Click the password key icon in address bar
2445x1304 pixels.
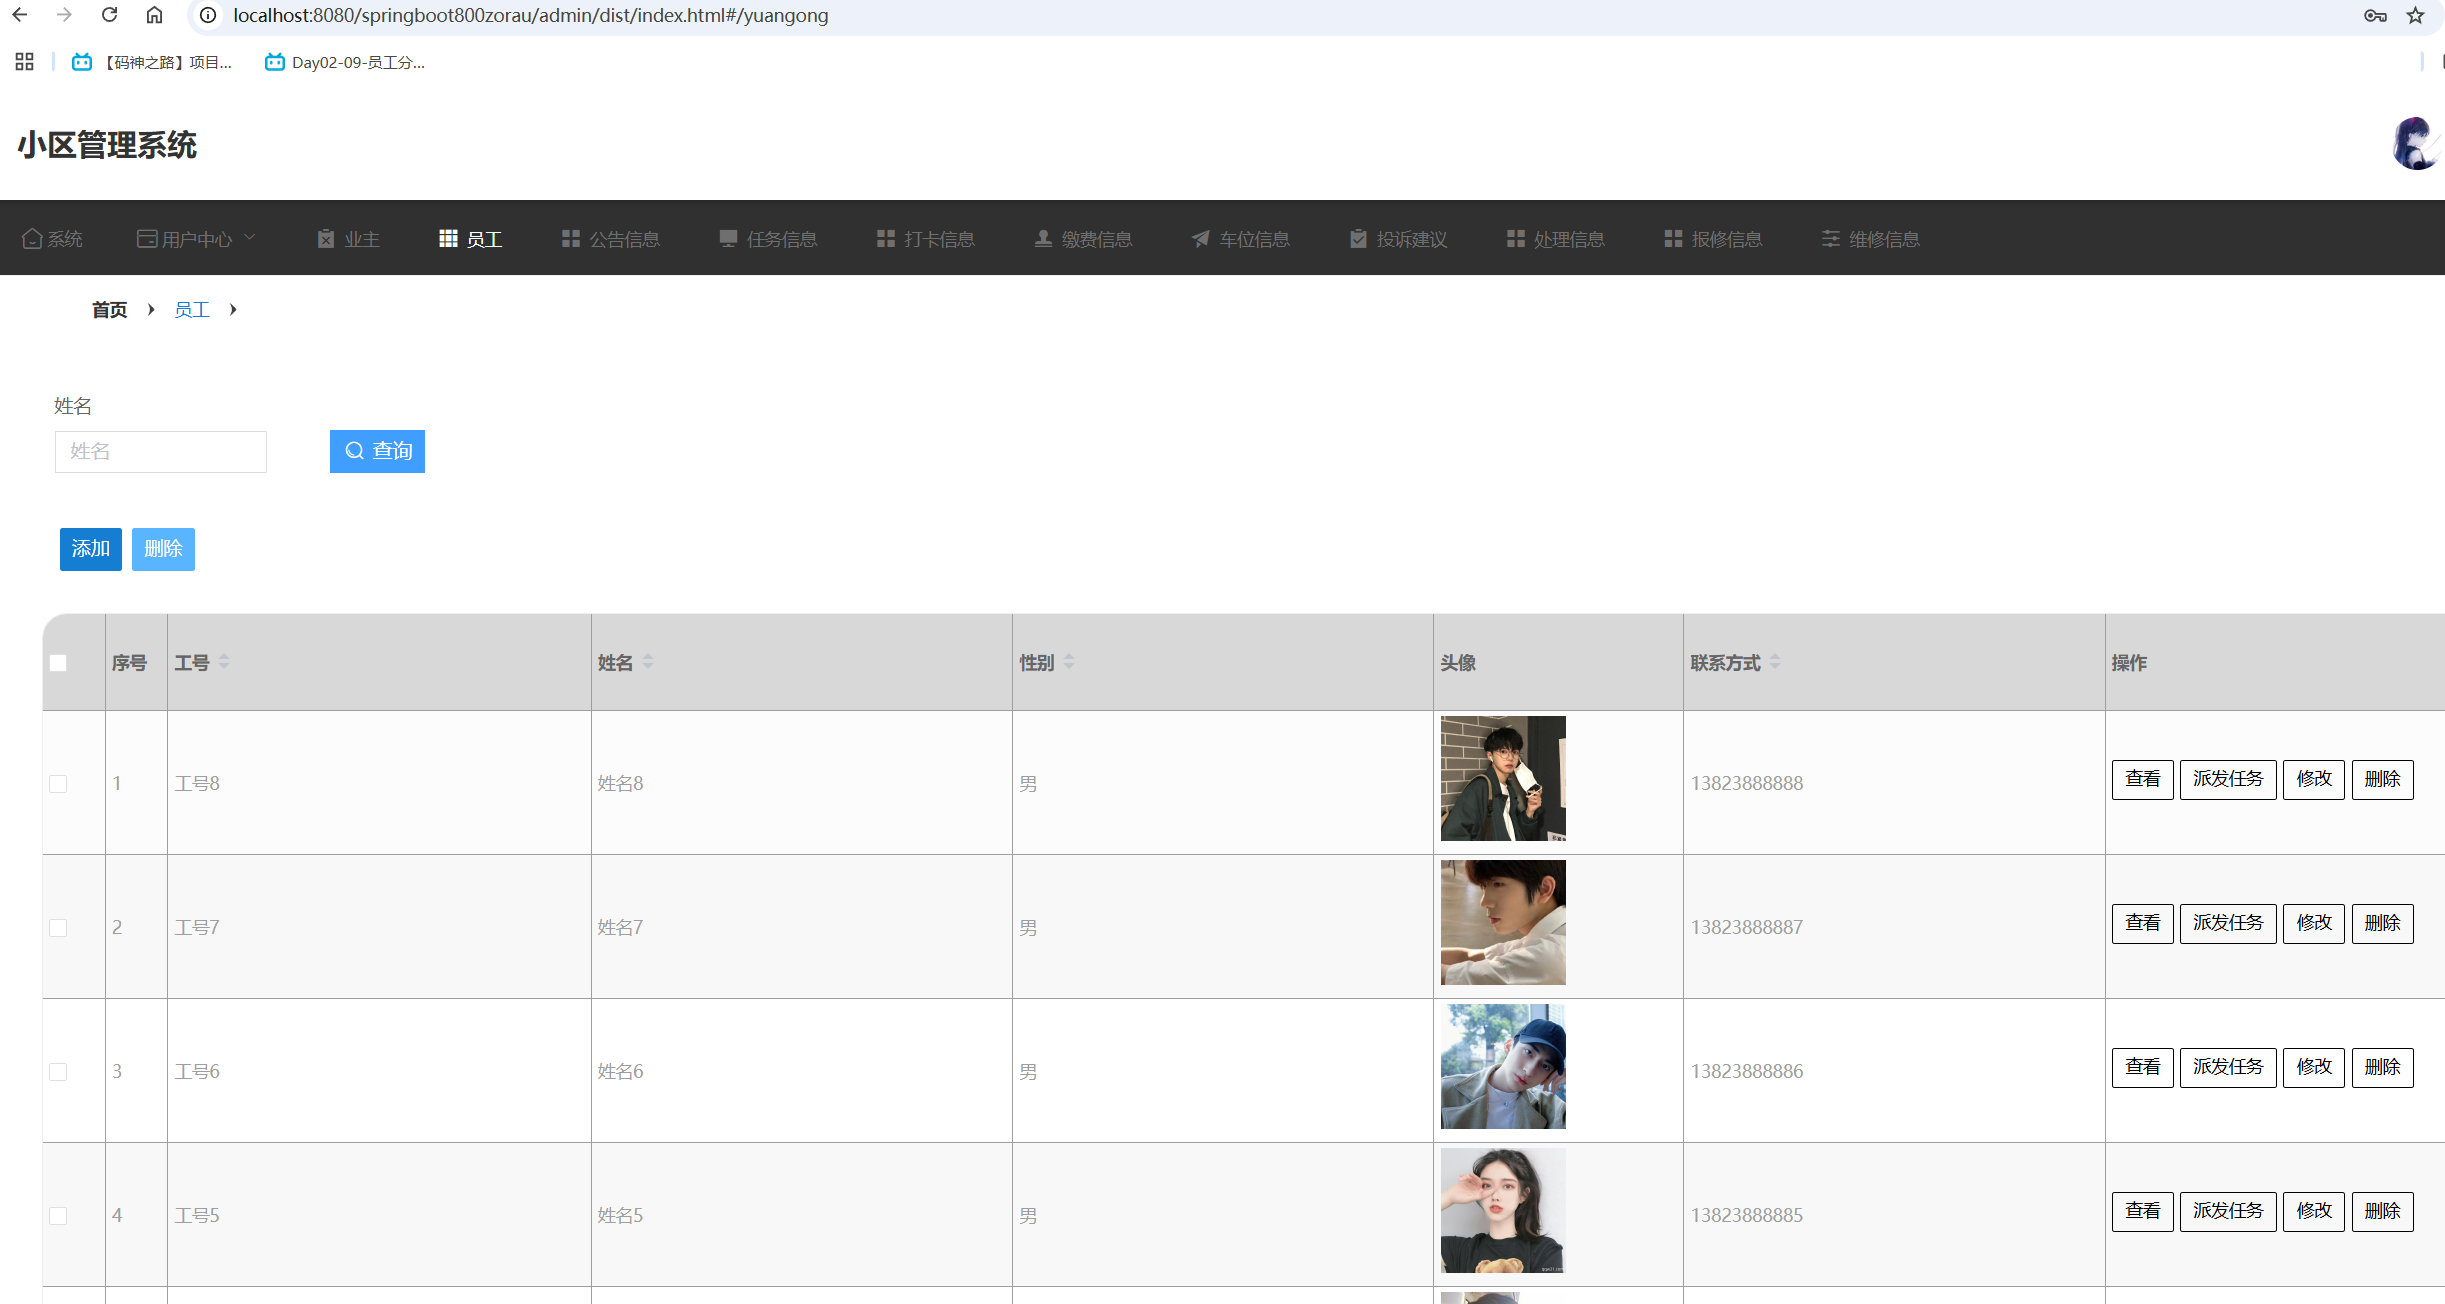(x=2375, y=15)
